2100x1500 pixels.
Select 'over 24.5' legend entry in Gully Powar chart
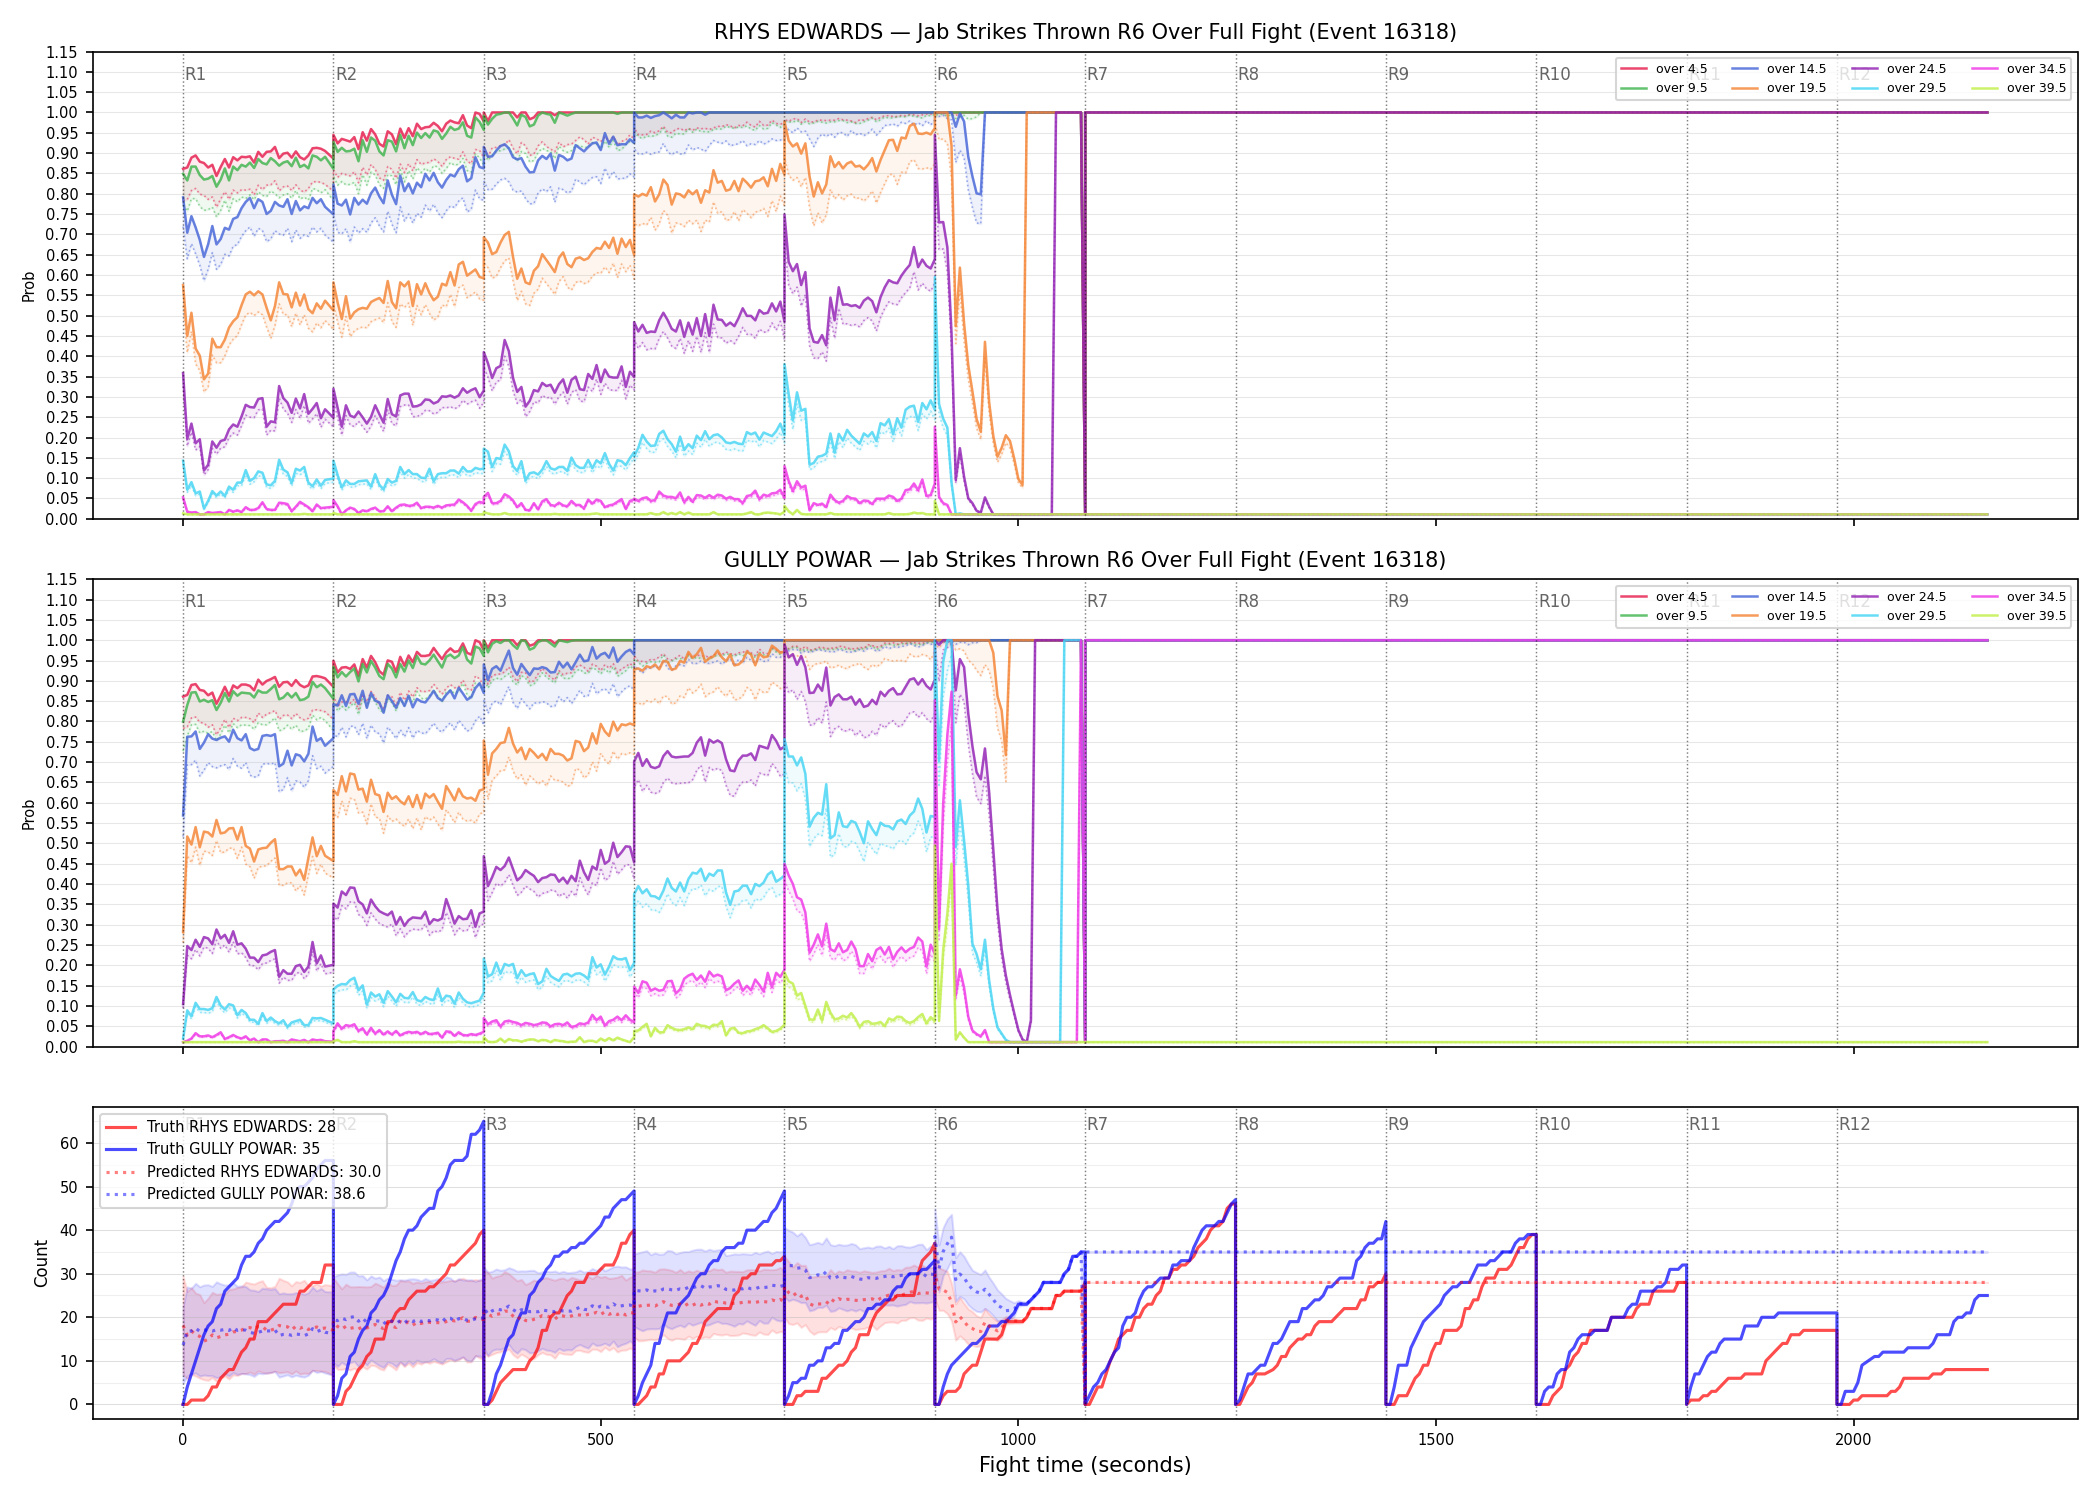pos(1899,597)
